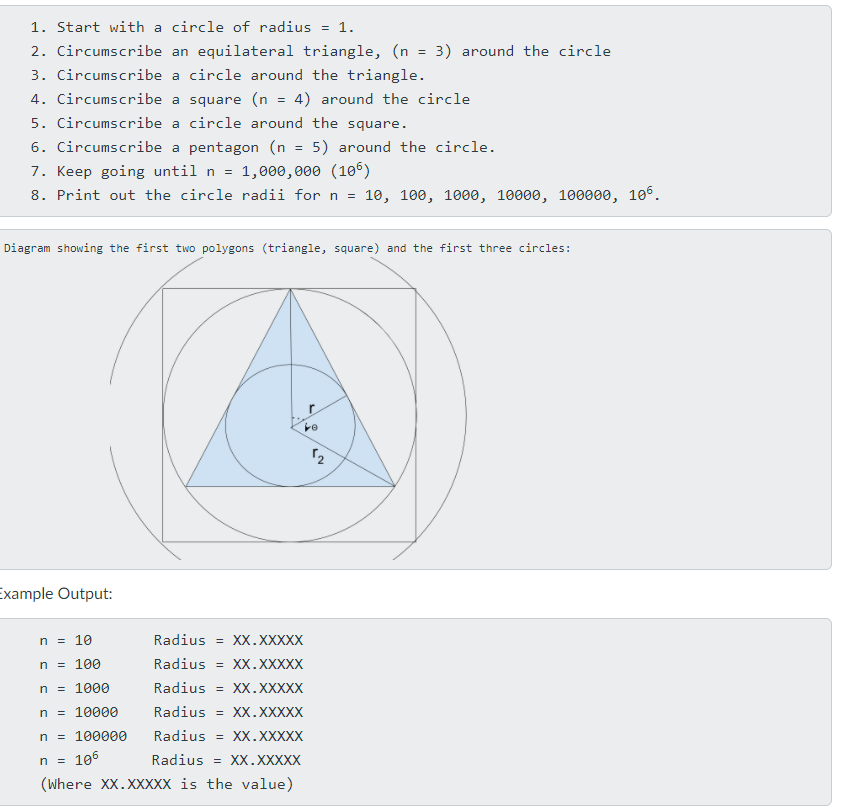Click the theta angle marker in the diagram
Image resolution: width=841 pixels, height=806 pixels.
coord(312,428)
